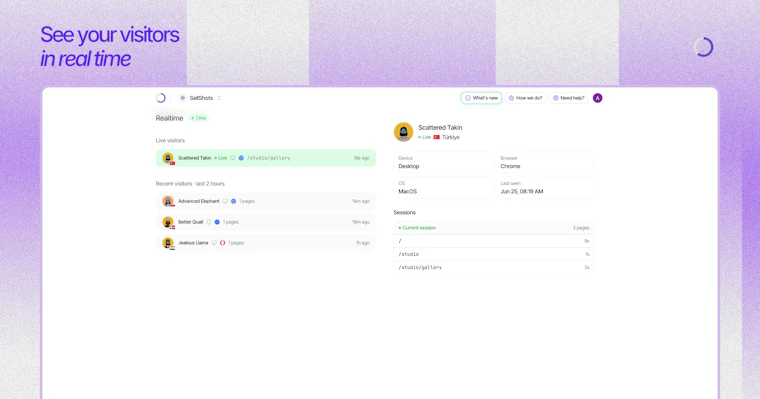Click the 3 pages count in sessions
The width and height of the screenshot is (760, 399).
click(x=581, y=228)
